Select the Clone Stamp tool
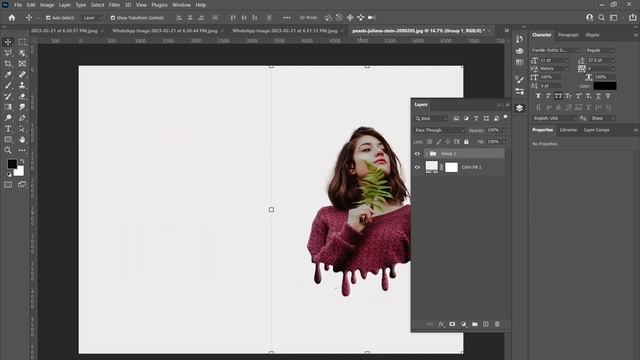 (x=22, y=85)
